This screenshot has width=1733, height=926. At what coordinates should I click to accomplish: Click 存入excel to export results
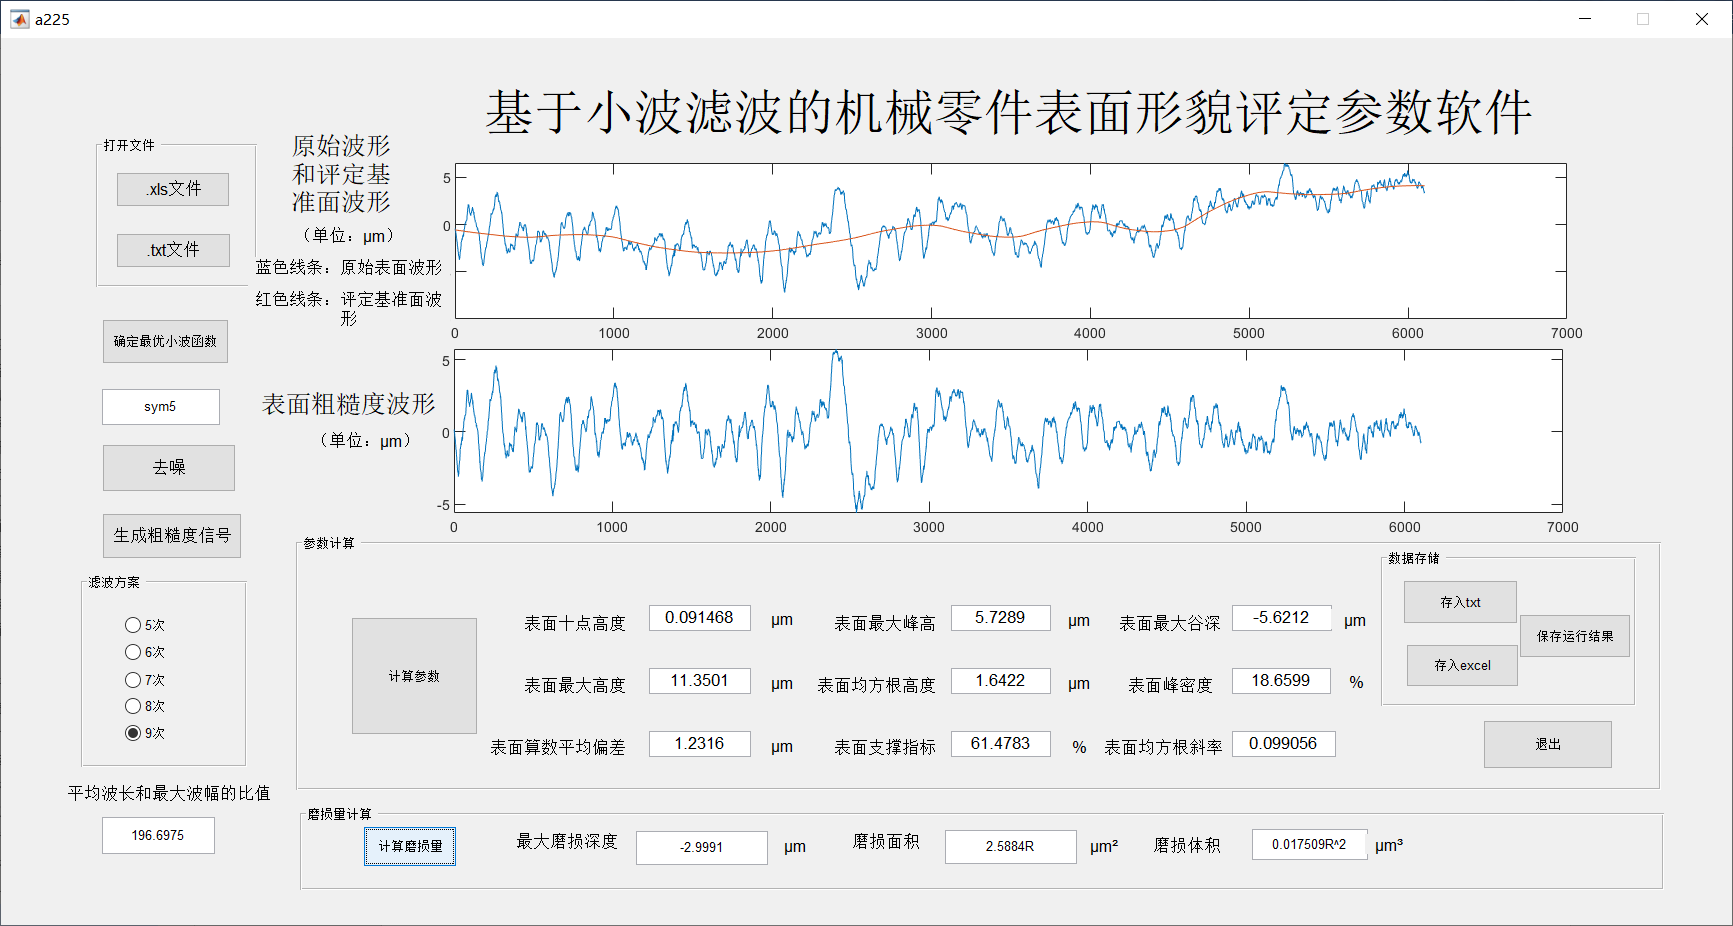1461,665
